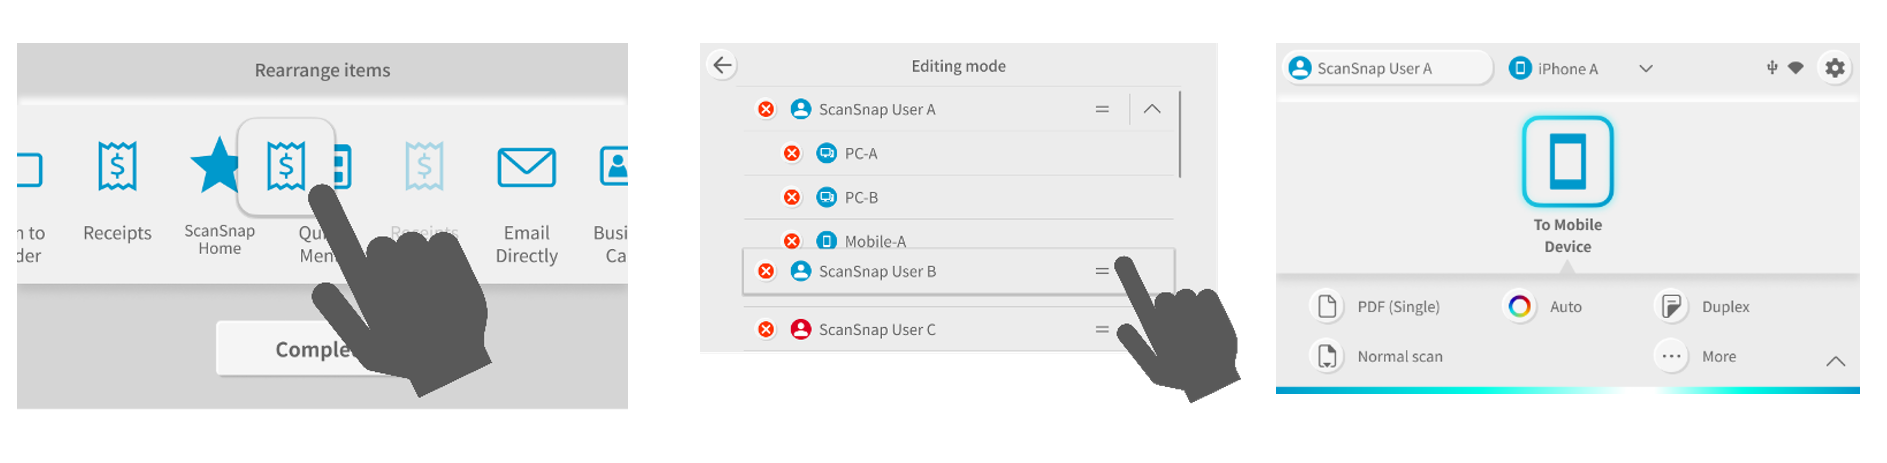Delete ScanSnap User C with red X
1887x463 pixels.
click(x=766, y=330)
